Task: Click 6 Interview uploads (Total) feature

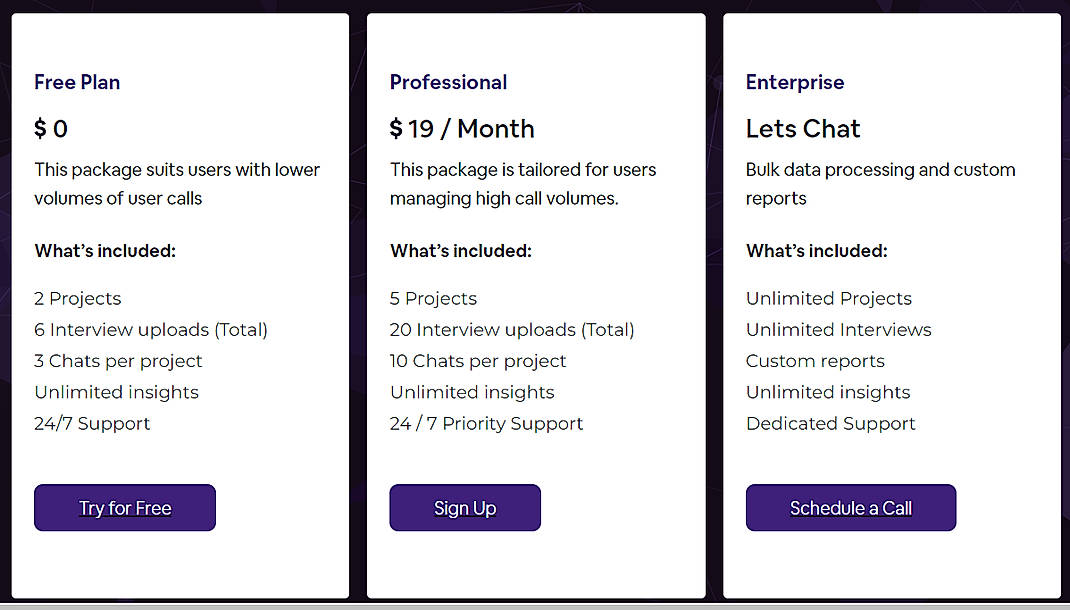Action: coord(151,330)
